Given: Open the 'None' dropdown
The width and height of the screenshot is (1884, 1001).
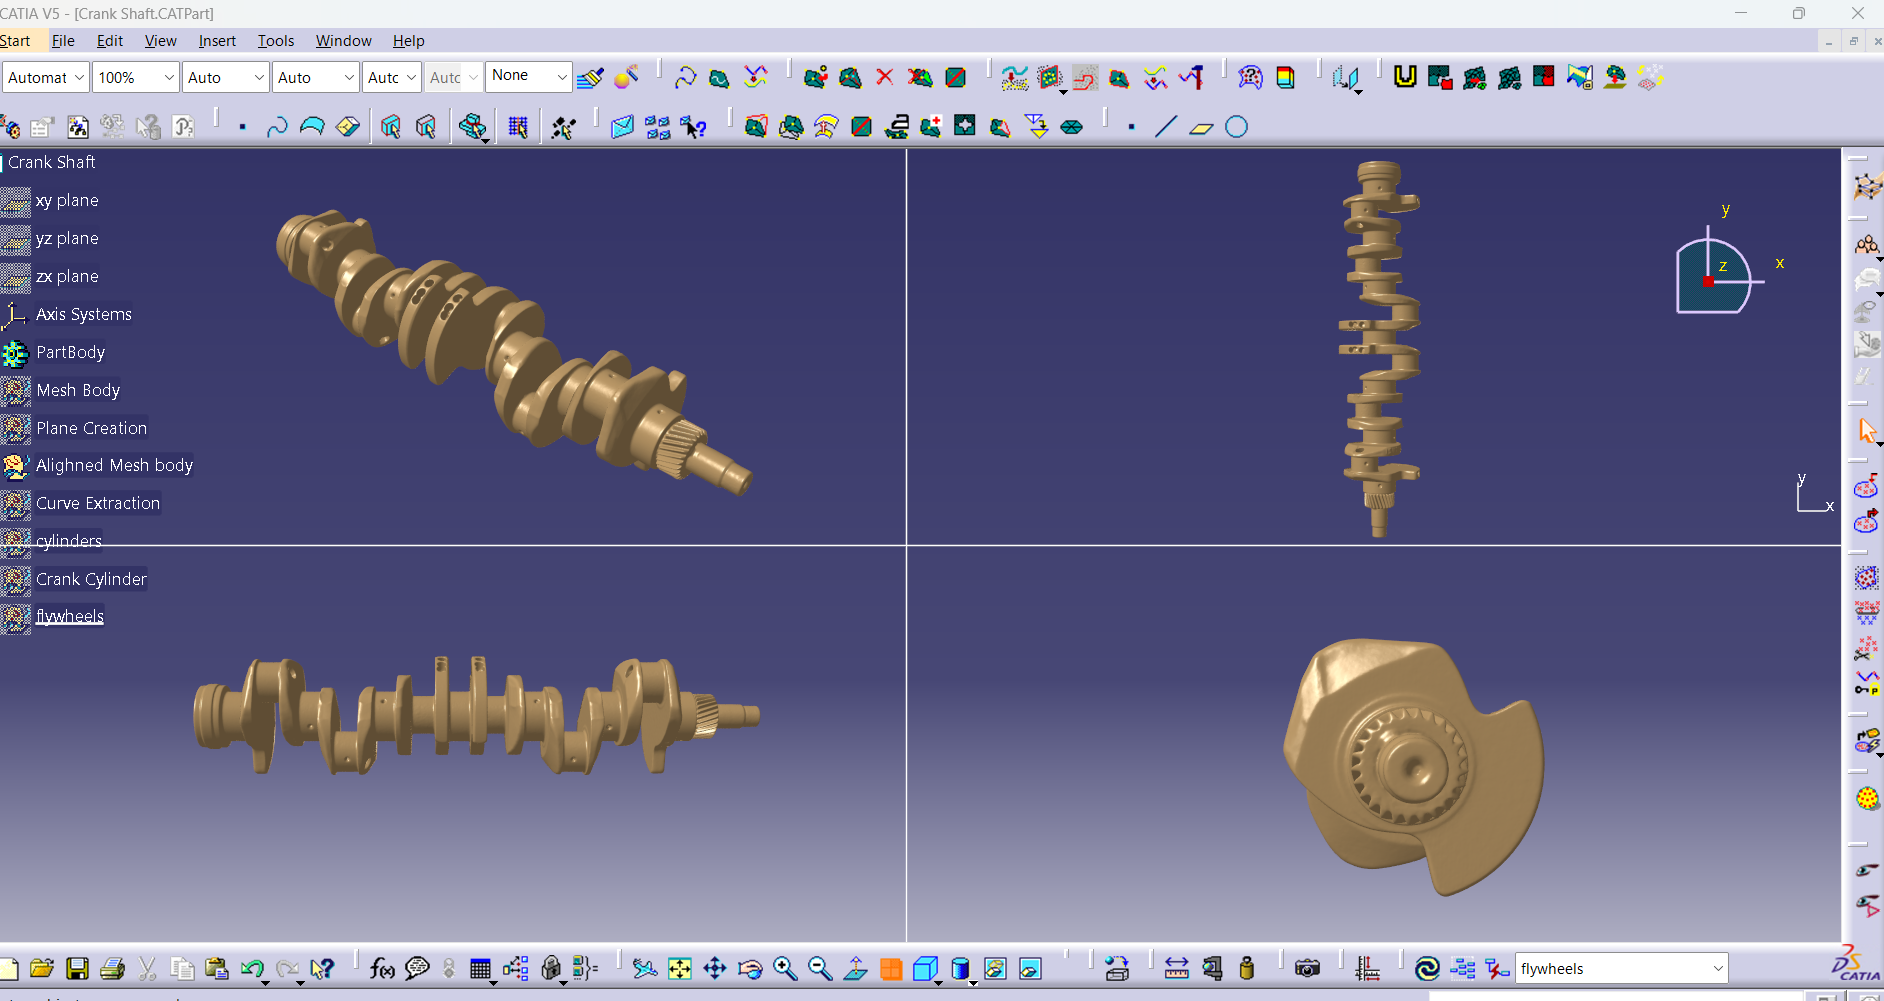Looking at the screenshot, I should point(529,76).
